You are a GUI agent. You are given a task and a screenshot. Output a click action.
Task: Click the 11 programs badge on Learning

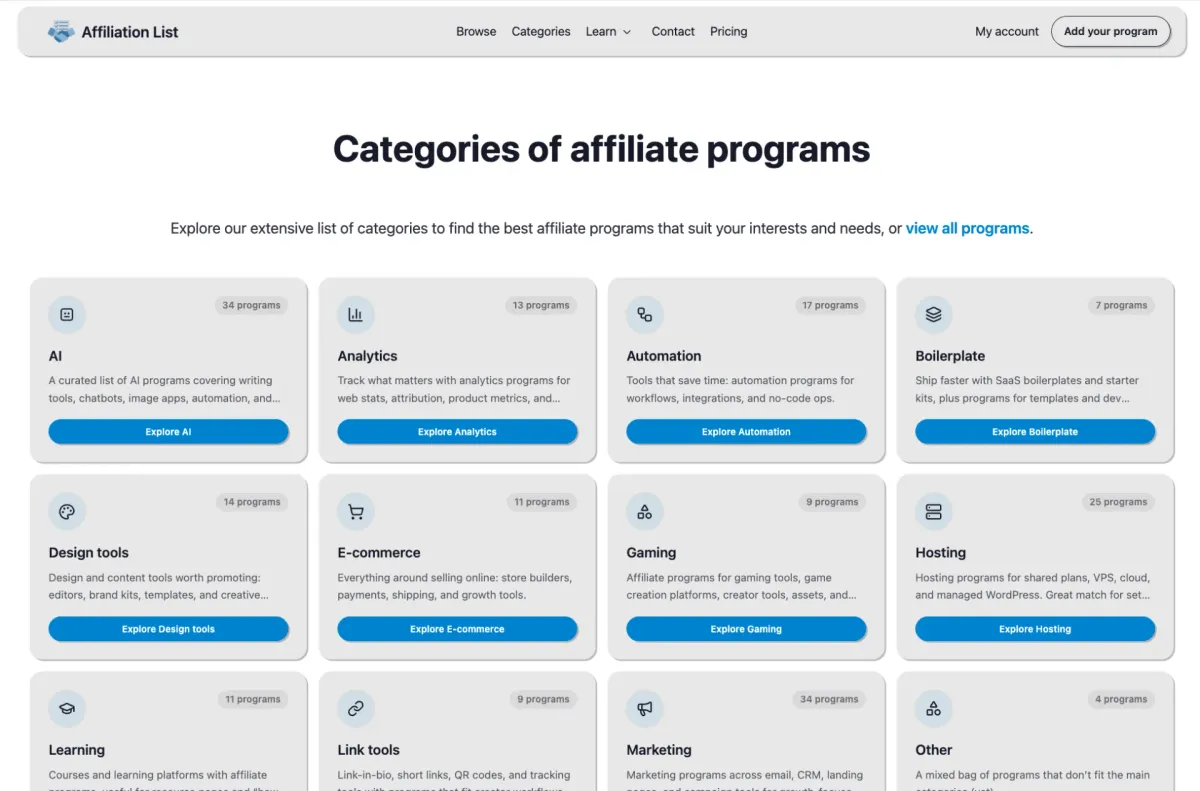[x=253, y=699]
